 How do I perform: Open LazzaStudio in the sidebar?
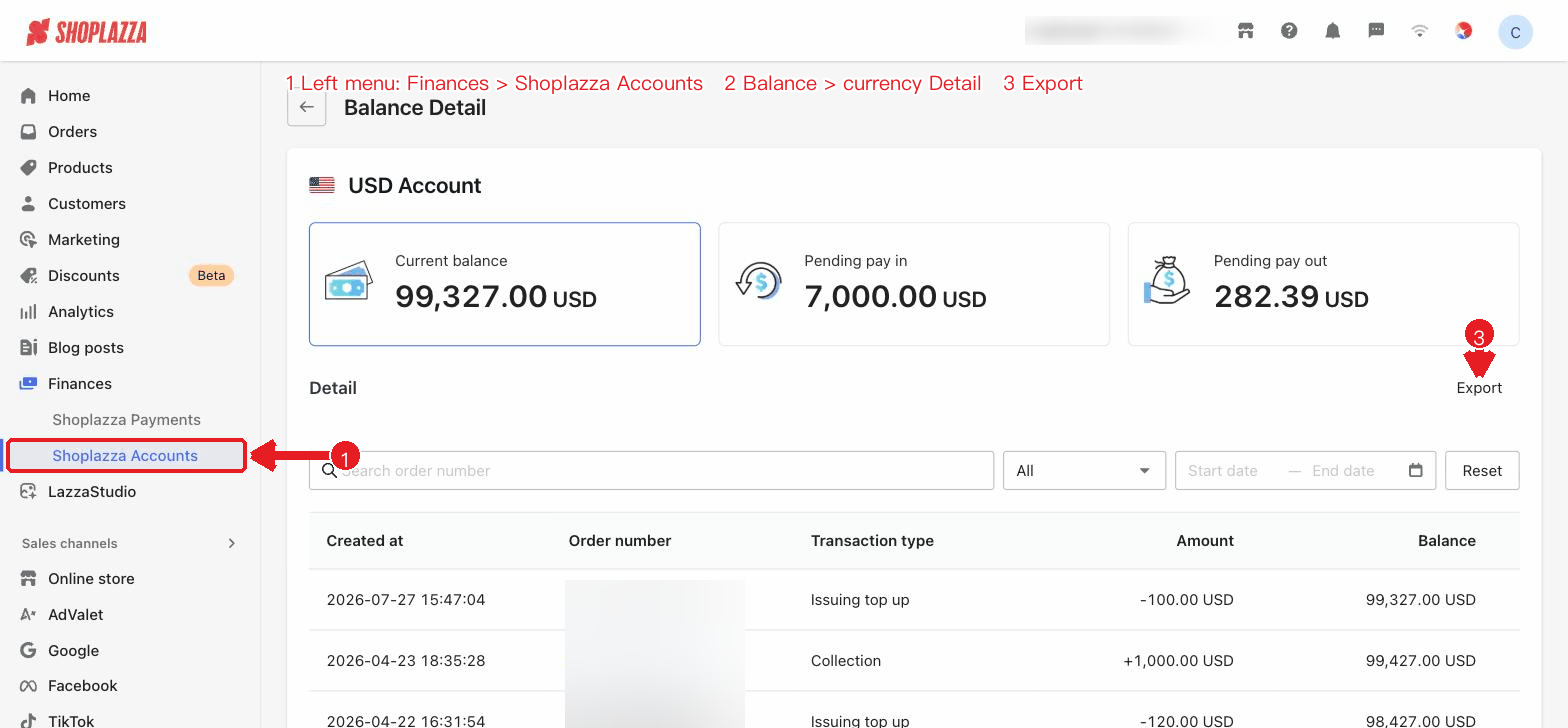click(x=92, y=492)
